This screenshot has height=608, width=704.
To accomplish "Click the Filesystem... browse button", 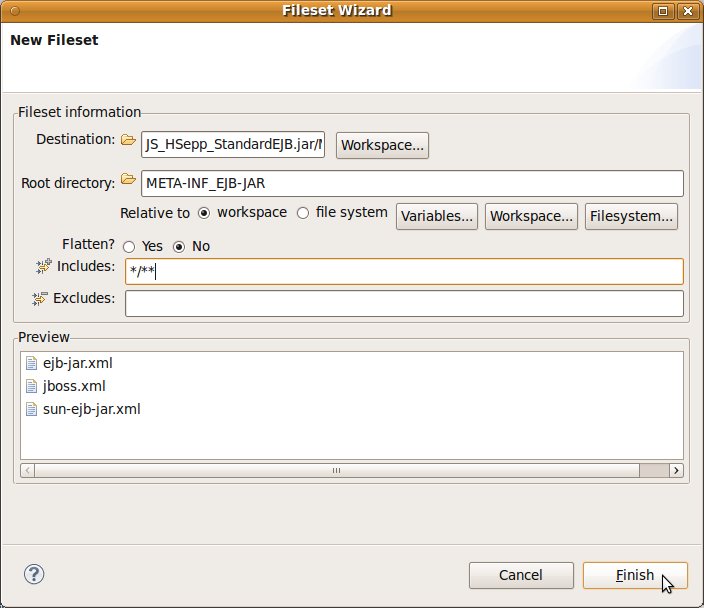I will (632, 216).
